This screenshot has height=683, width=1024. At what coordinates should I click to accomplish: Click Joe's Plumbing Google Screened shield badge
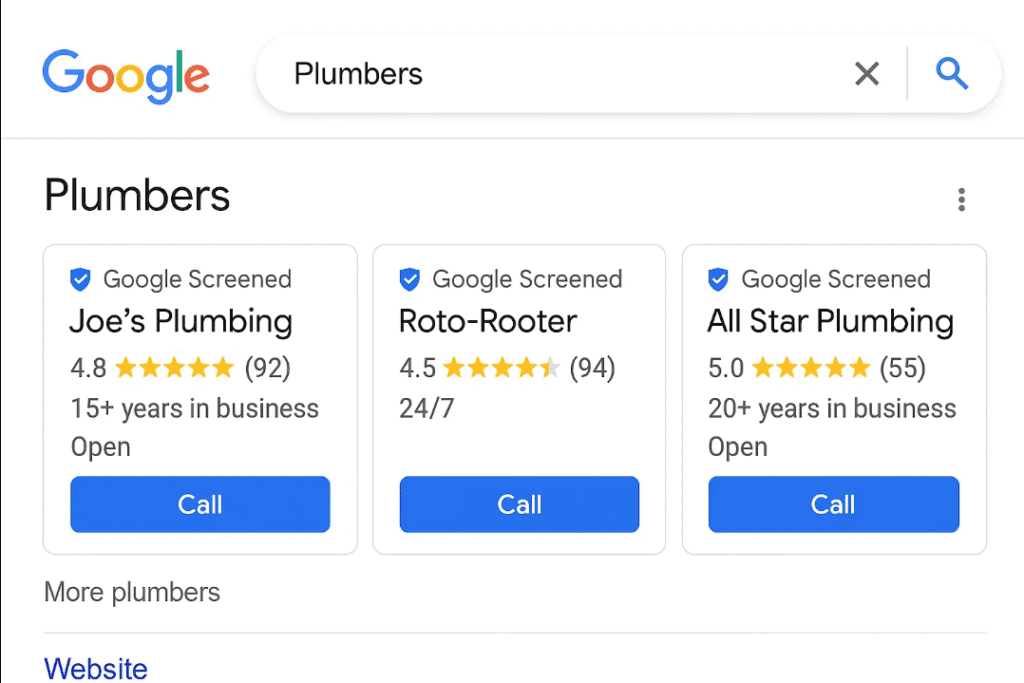tap(80, 279)
